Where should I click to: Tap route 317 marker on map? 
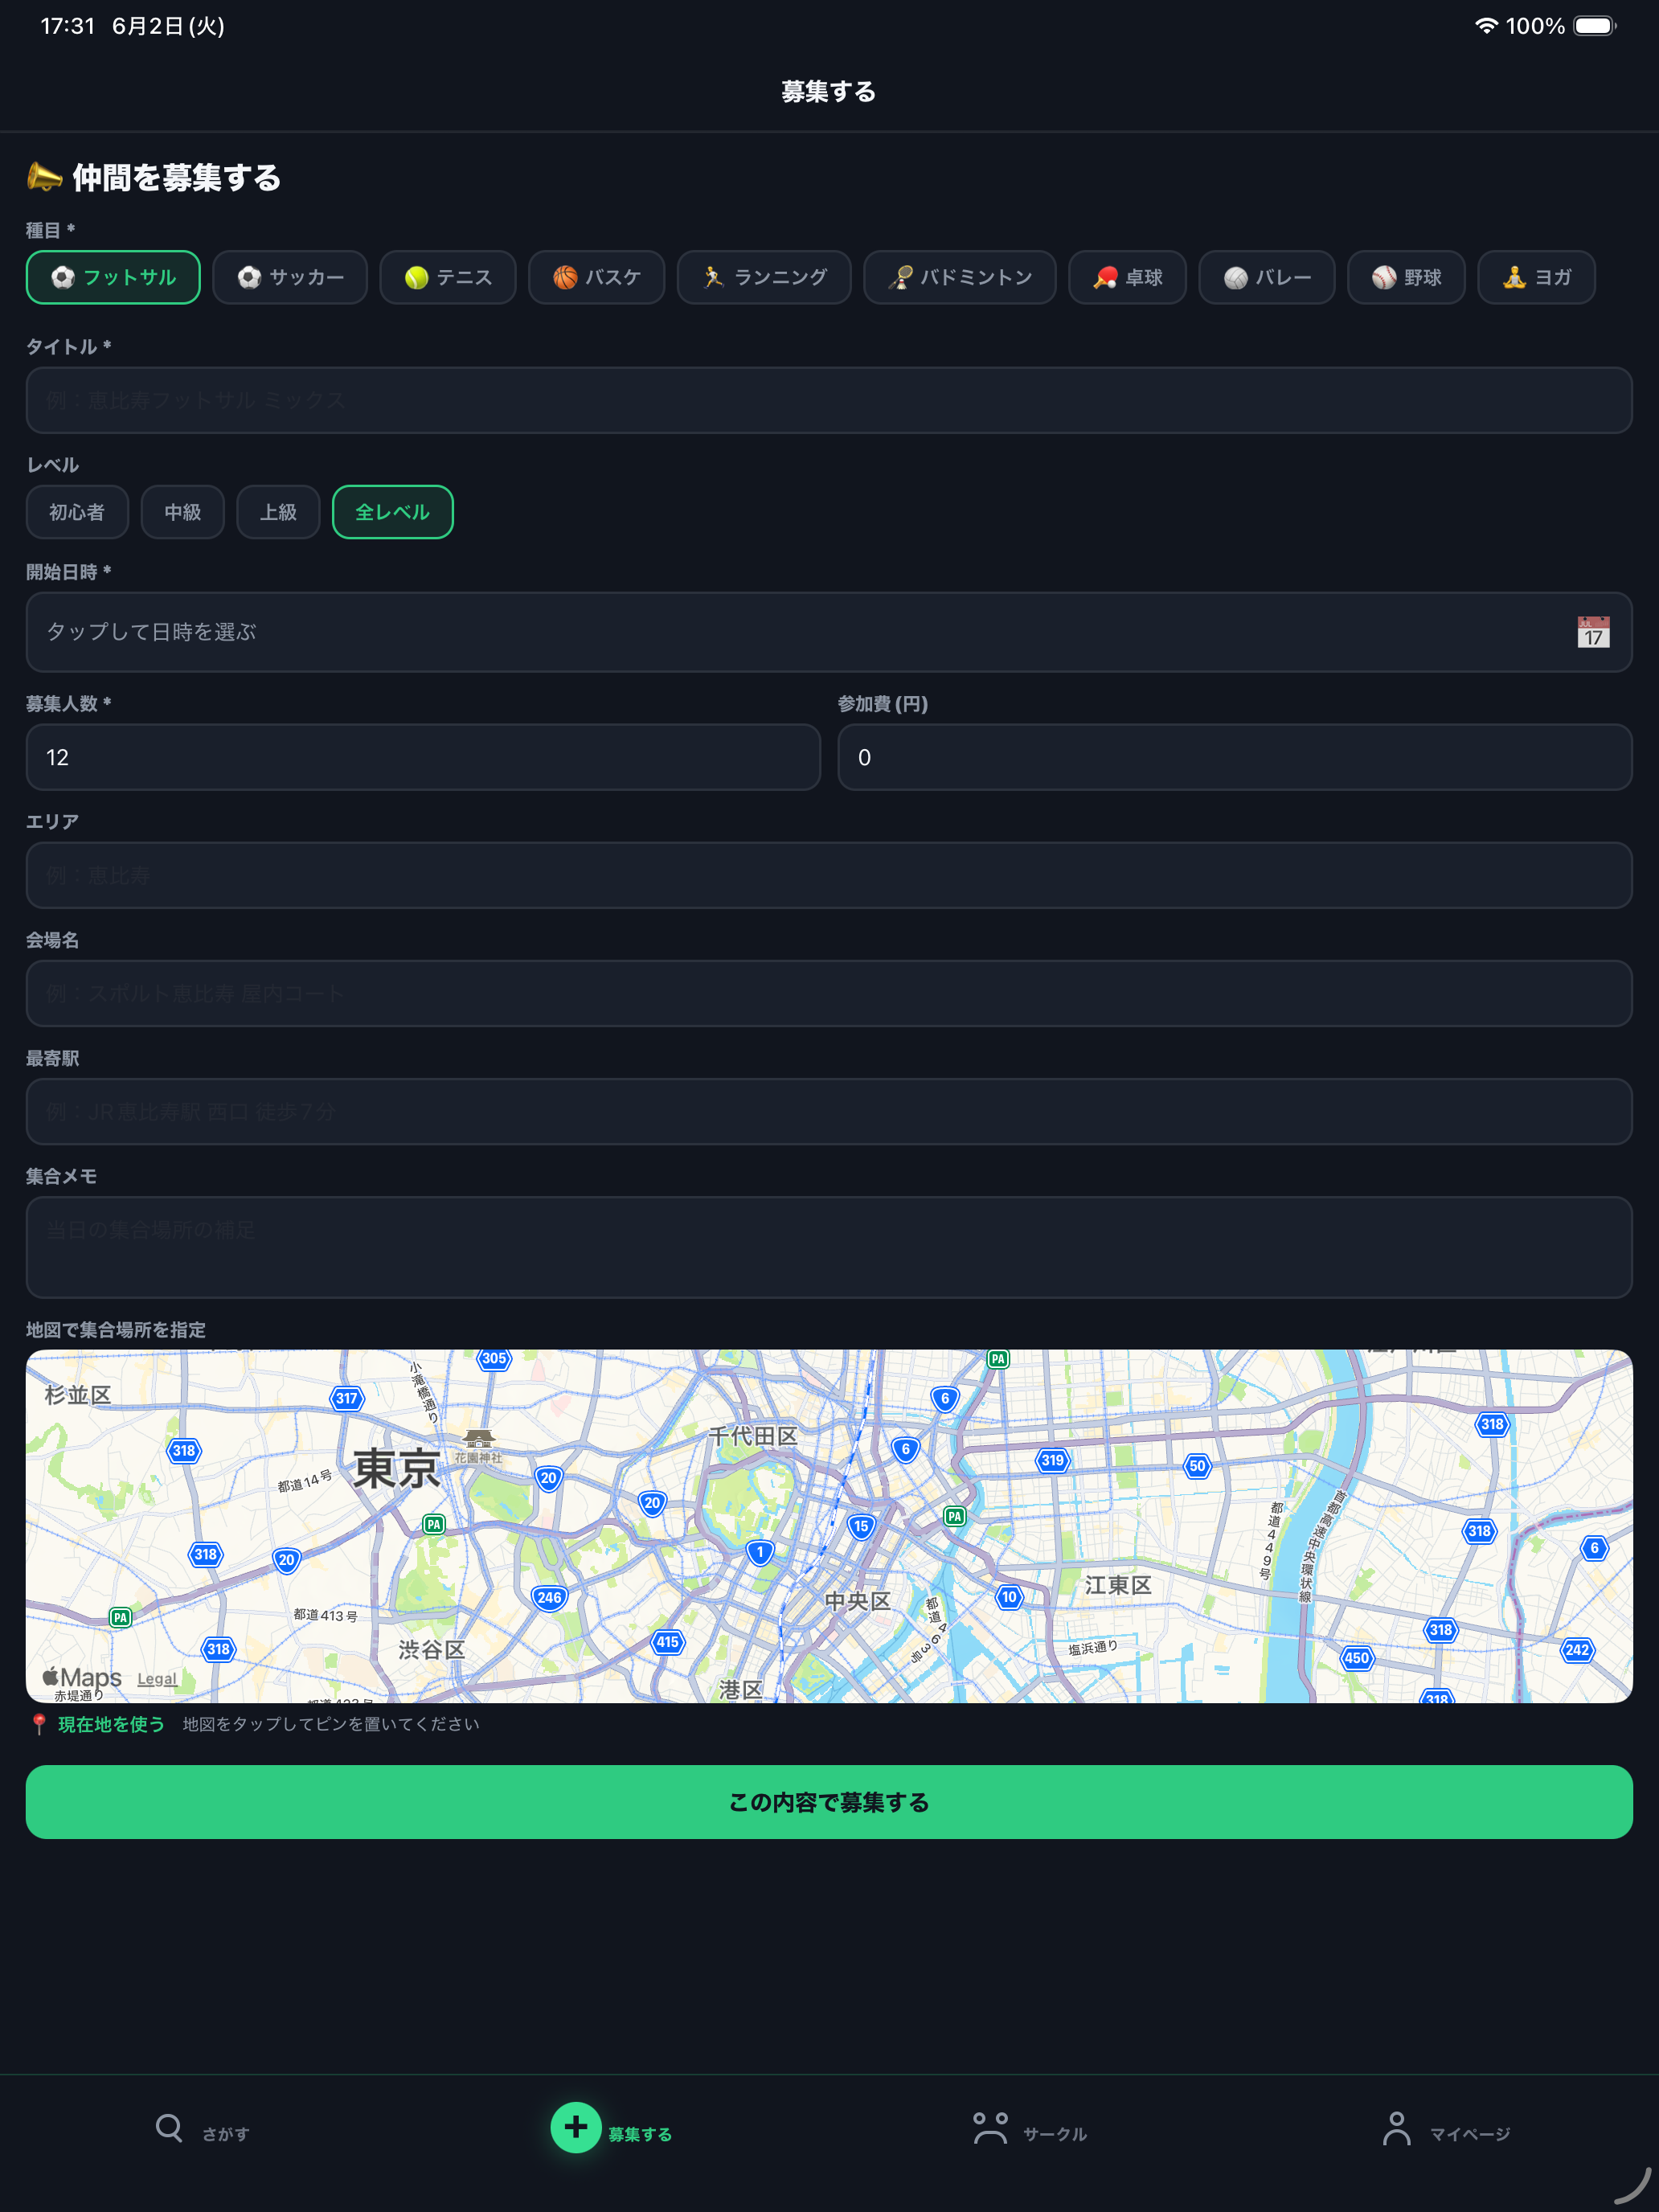(346, 1398)
